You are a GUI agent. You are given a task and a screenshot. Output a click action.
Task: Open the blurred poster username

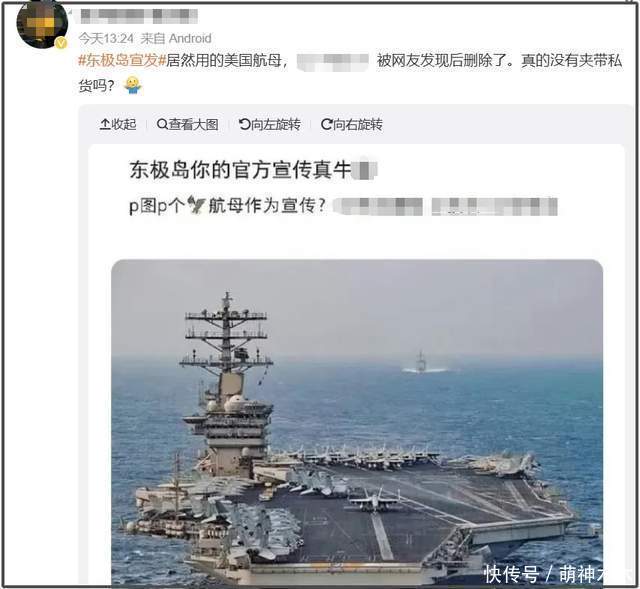139,16
